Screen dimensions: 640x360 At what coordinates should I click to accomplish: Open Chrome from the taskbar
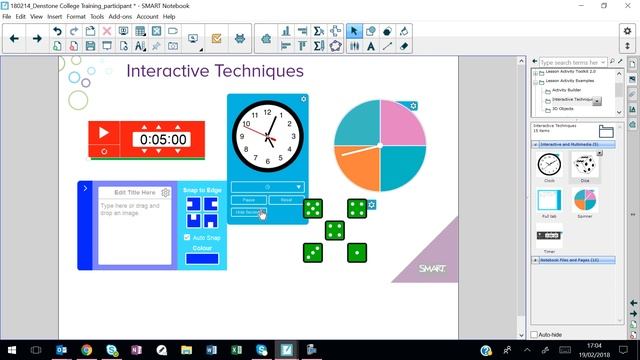point(87,350)
